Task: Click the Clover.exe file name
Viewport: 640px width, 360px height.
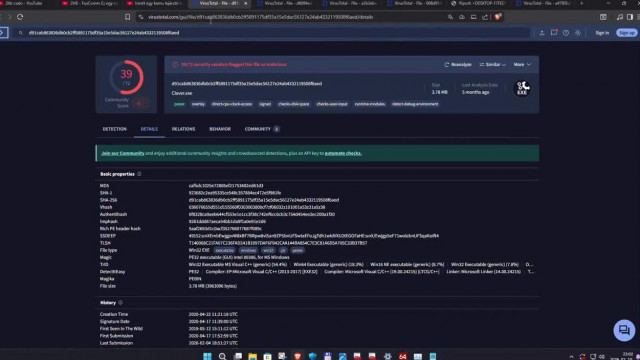Action: coord(182,93)
